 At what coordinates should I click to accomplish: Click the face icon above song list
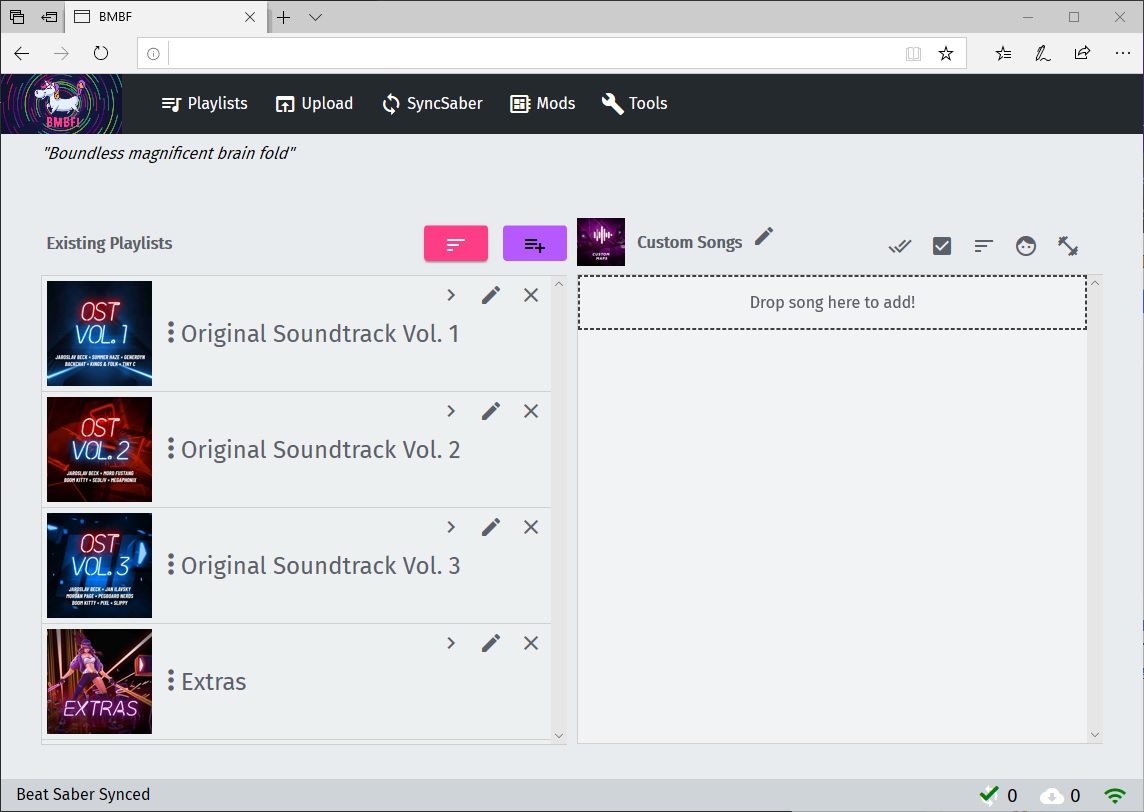tap(1026, 246)
